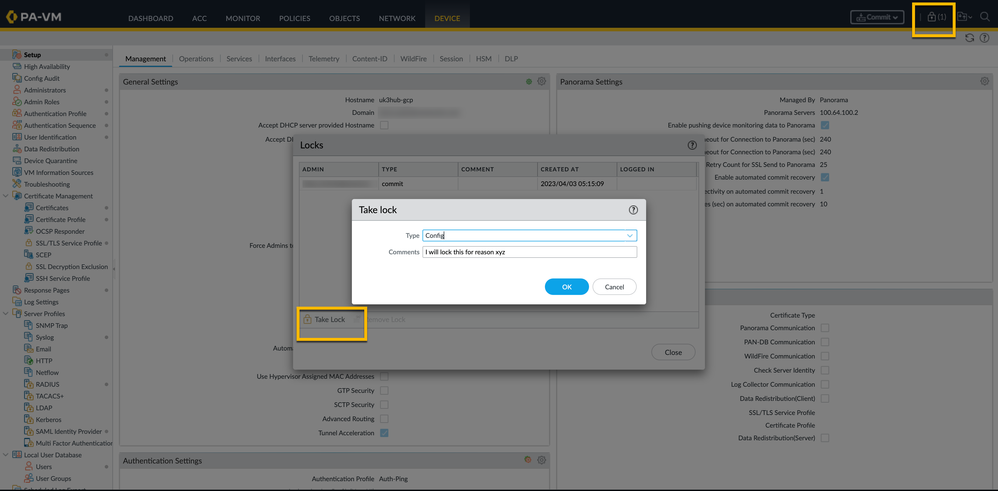Image resolution: width=998 pixels, height=491 pixels.
Task: Enable GTP Security checkbox
Action: point(384,391)
